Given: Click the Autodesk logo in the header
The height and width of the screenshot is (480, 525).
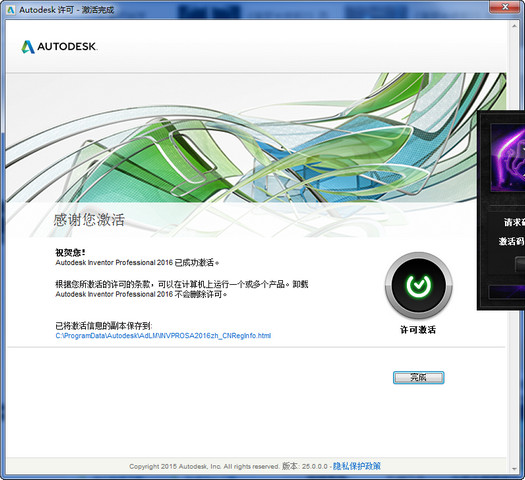Looking at the screenshot, I should pos(59,47).
